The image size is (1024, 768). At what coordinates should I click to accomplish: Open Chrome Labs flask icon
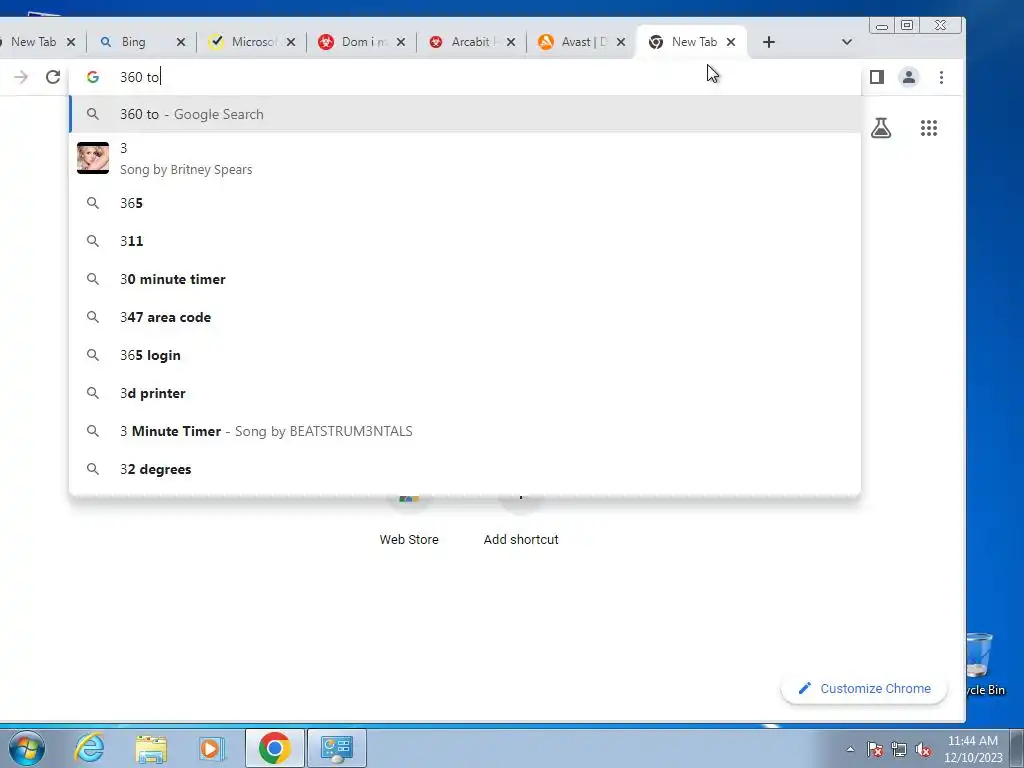click(881, 128)
